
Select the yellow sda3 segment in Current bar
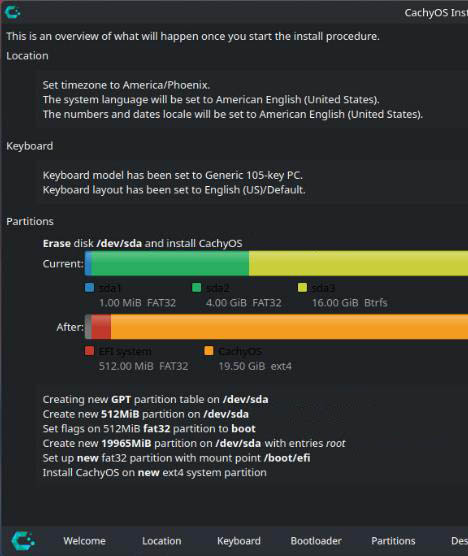tap(358, 263)
